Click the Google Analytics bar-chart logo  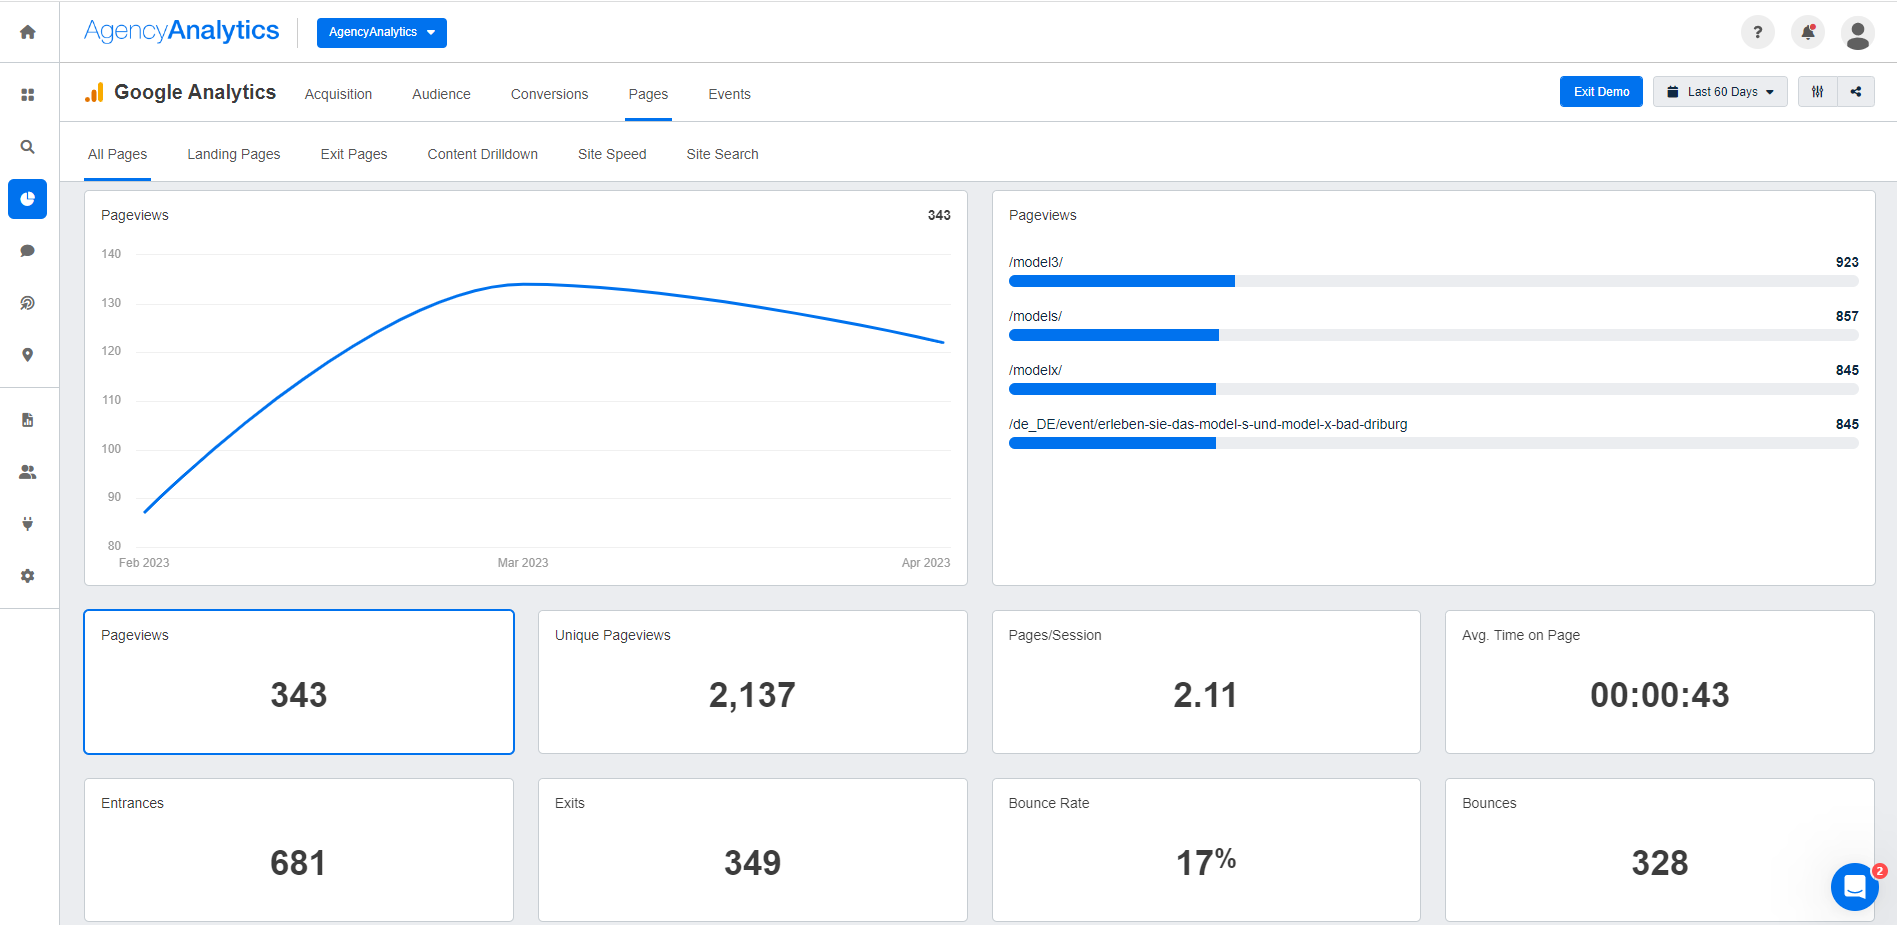pyautogui.click(x=94, y=92)
